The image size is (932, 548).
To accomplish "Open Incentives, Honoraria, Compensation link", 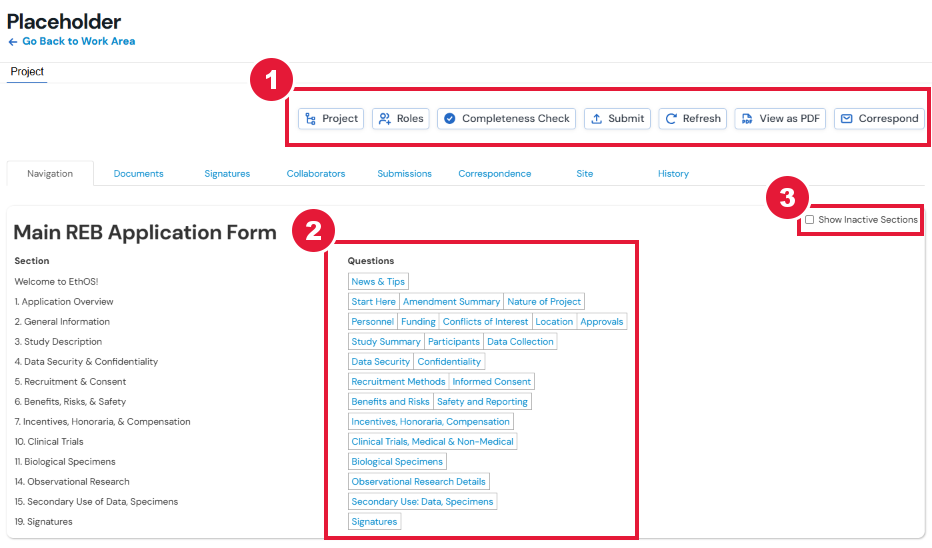I will point(430,422).
